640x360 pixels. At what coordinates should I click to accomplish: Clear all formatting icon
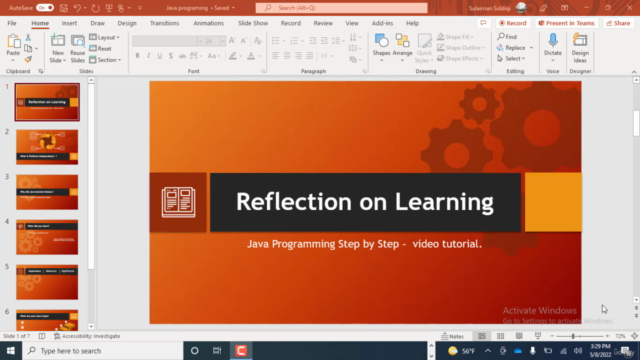coord(258,40)
